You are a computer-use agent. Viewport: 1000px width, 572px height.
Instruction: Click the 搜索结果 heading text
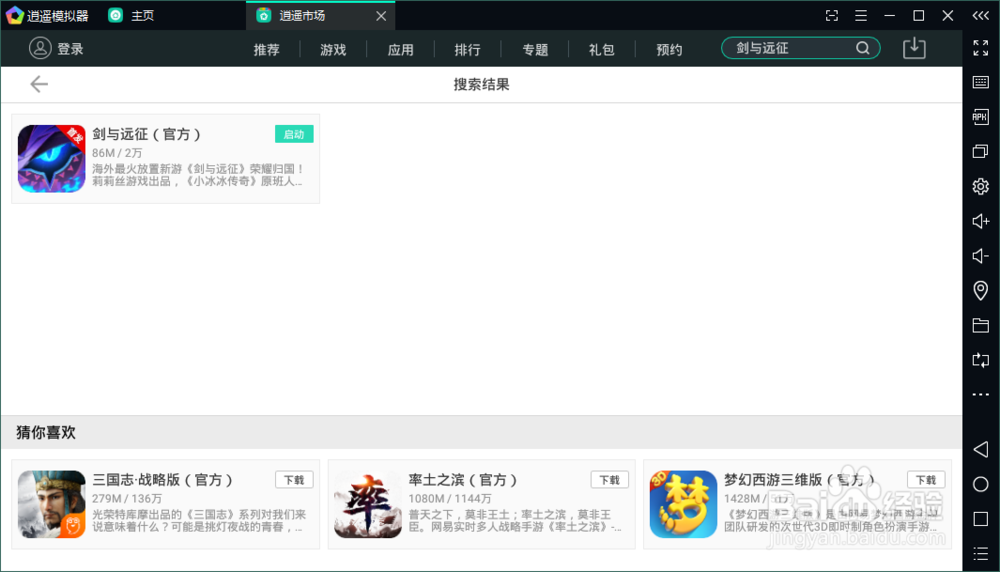click(x=482, y=84)
